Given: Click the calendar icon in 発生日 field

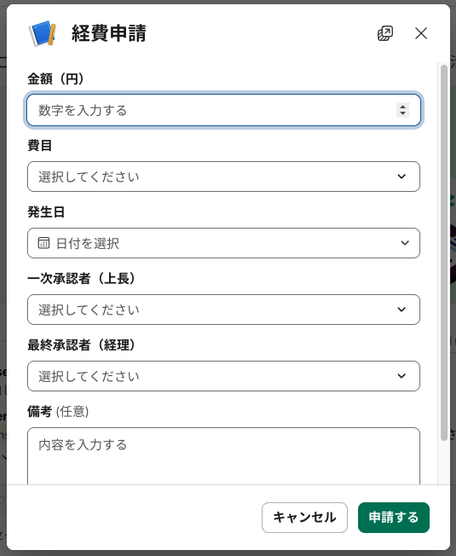Looking at the screenshot, I should tap(44, 243).
